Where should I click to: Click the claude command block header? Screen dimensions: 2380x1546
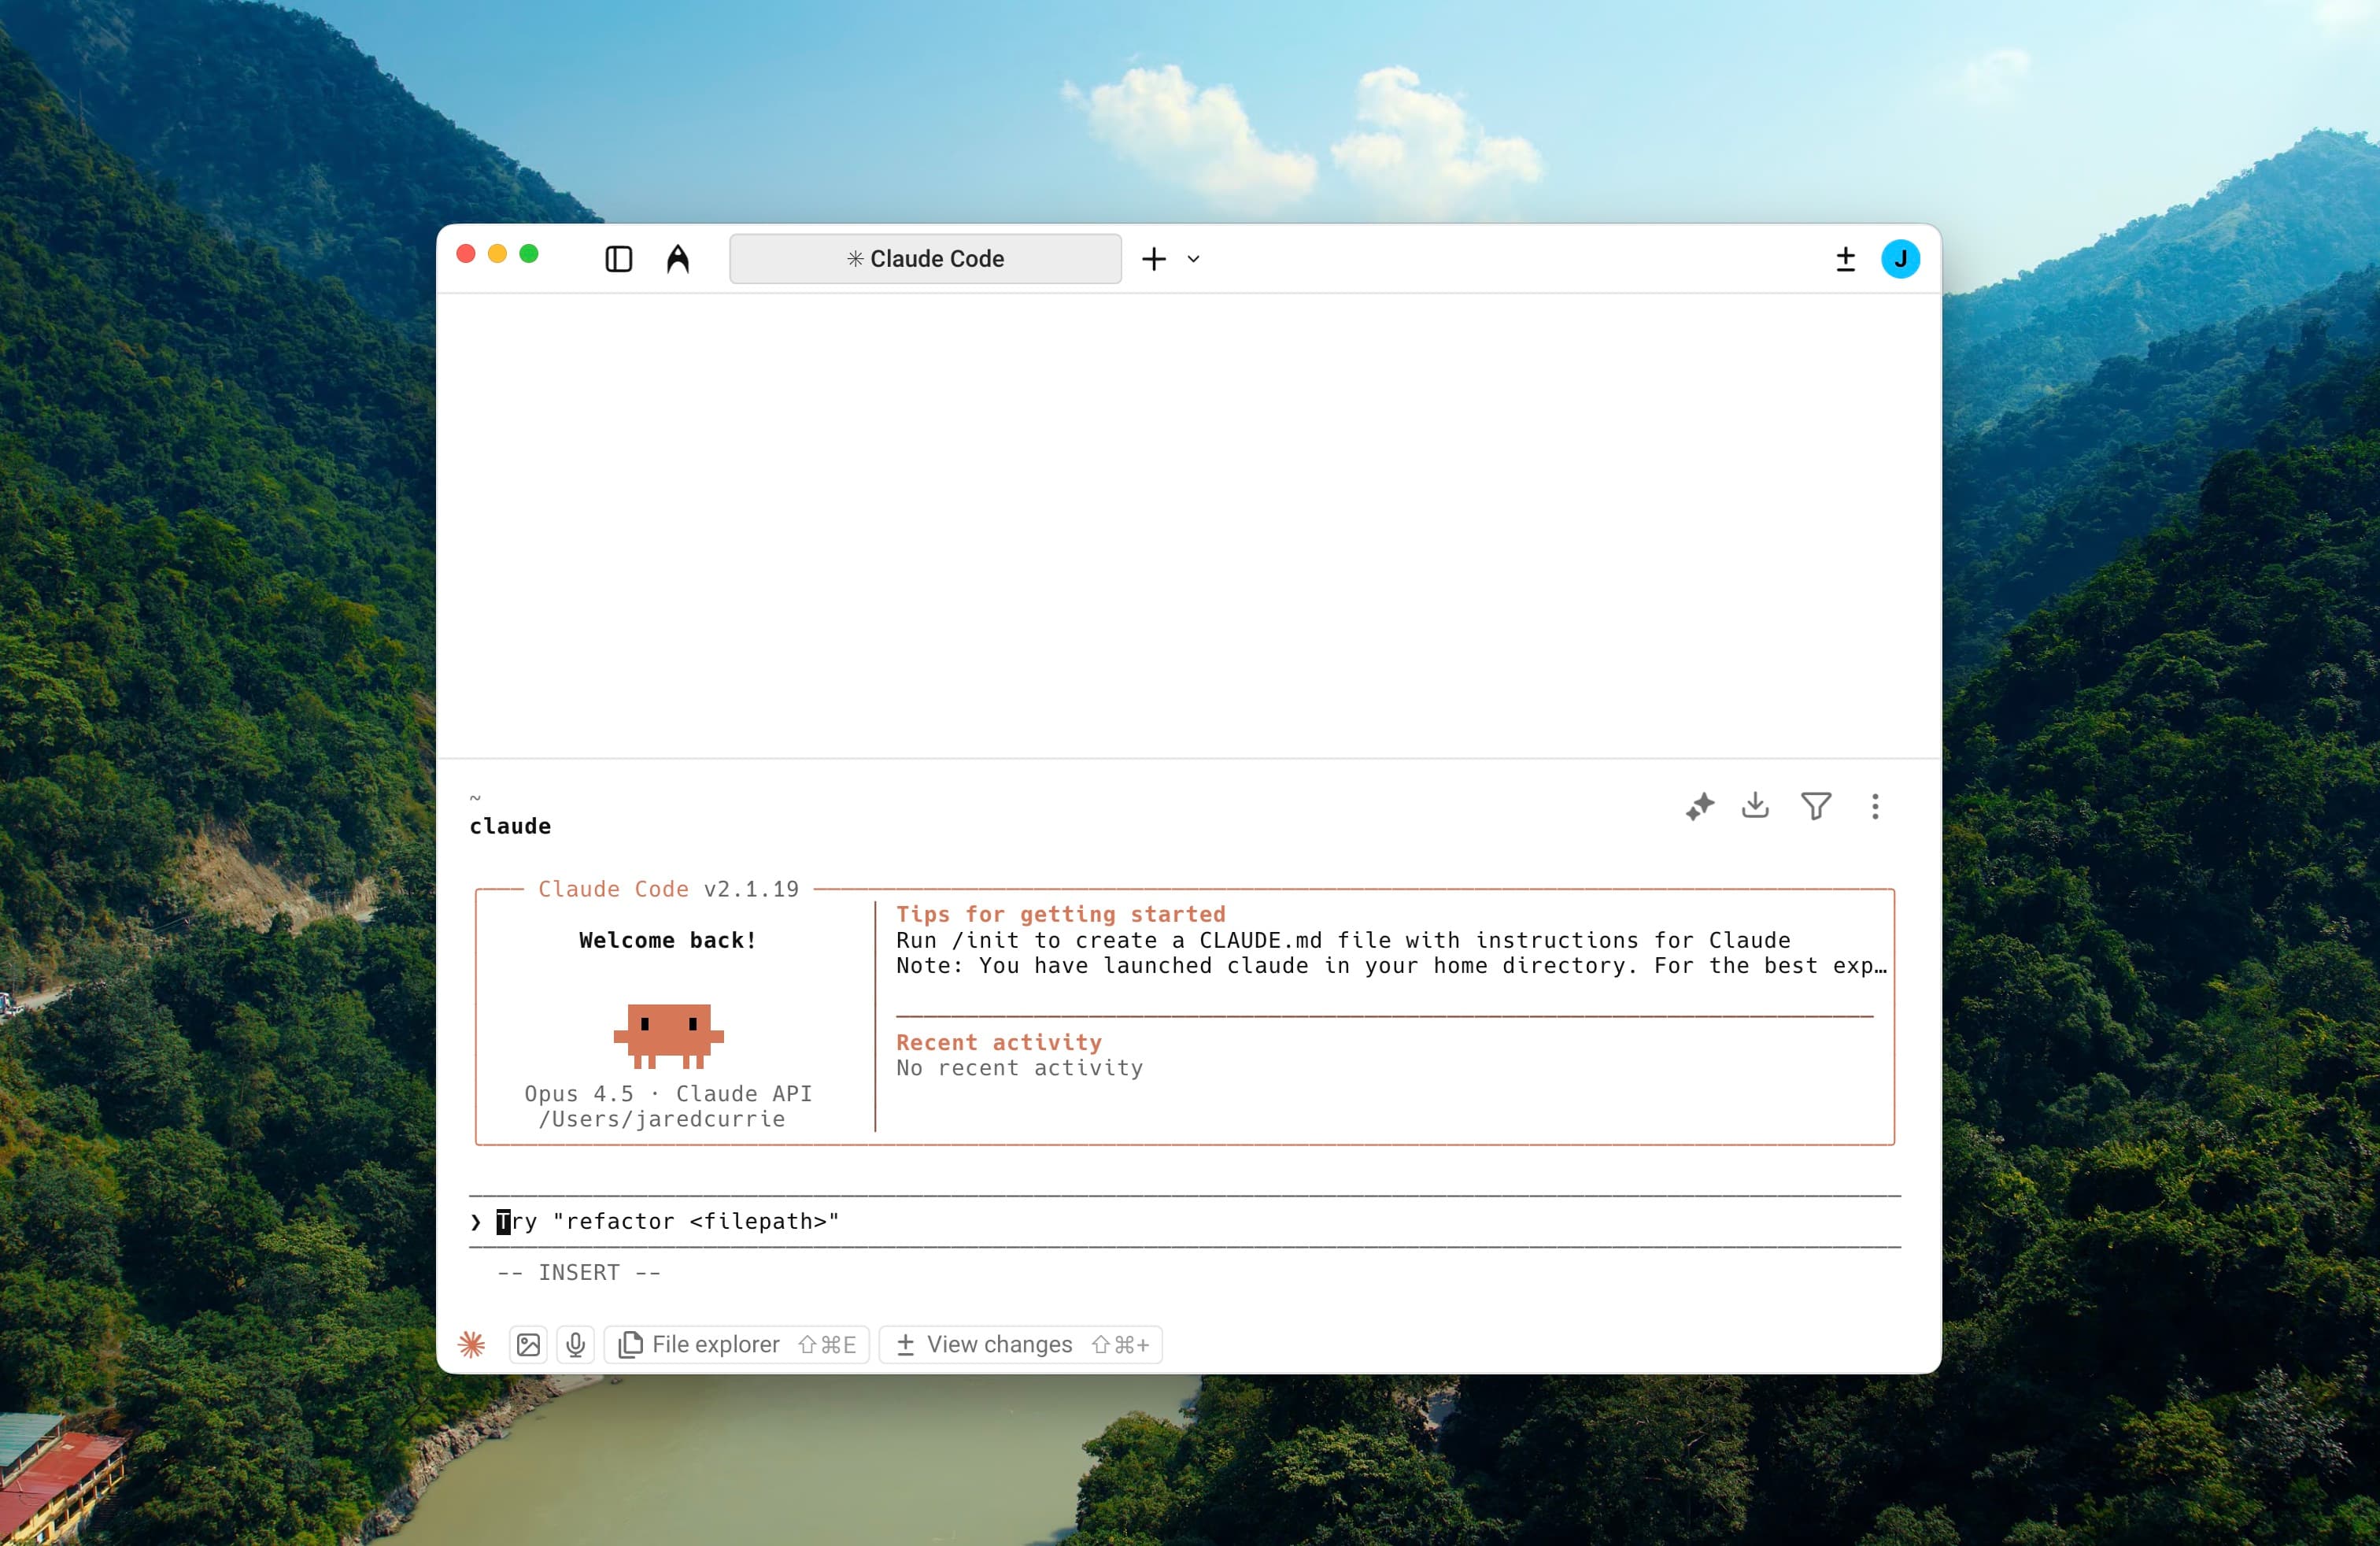[510, 826]
